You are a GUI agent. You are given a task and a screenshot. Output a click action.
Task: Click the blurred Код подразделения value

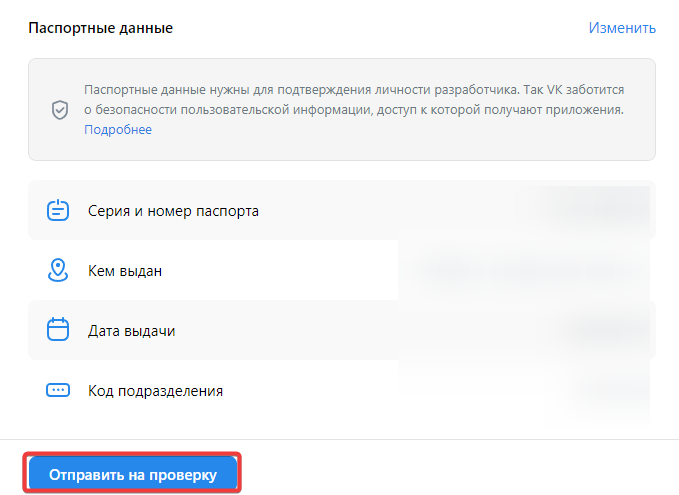611,391
